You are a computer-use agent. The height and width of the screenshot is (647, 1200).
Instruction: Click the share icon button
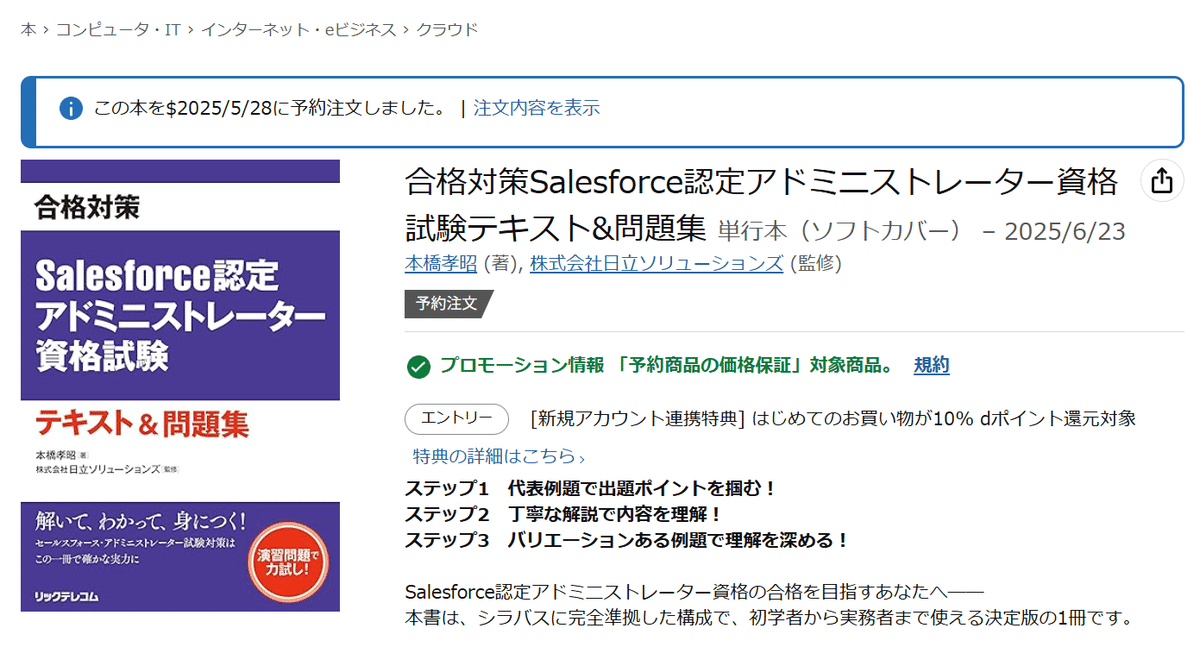tap(1162, 181)
